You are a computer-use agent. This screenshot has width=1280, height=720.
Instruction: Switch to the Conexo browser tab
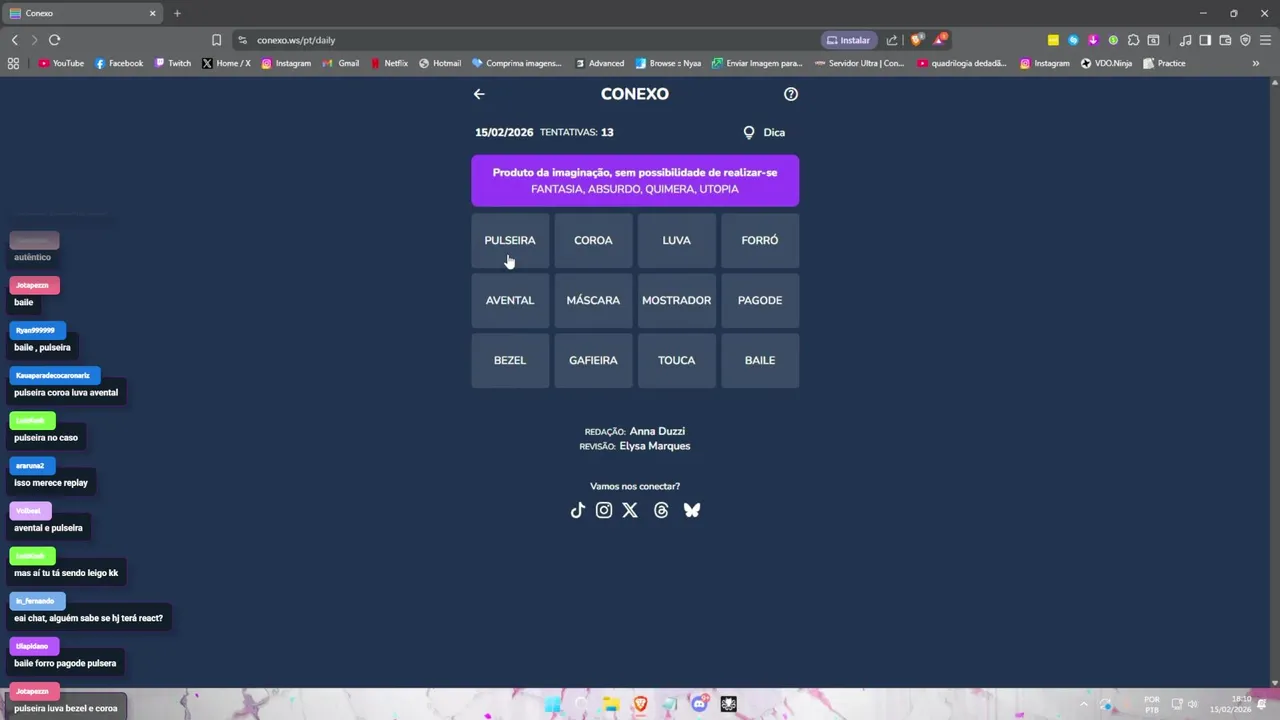[83, 13]
